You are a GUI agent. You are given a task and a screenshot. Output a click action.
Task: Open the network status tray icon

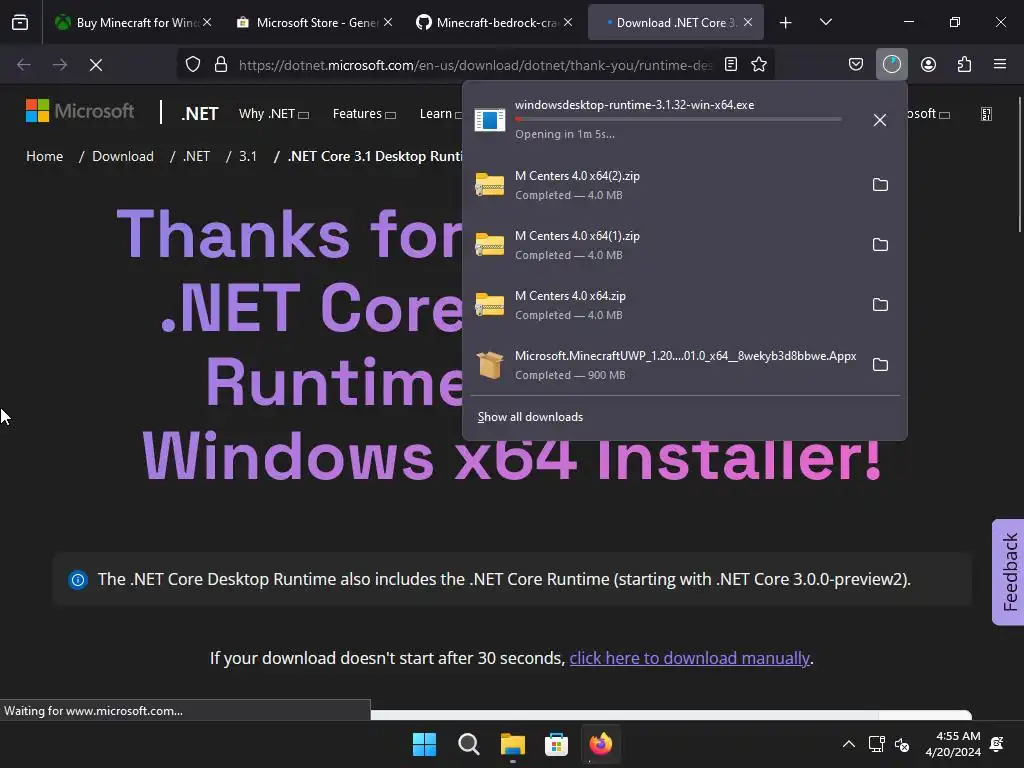[876, 744]
